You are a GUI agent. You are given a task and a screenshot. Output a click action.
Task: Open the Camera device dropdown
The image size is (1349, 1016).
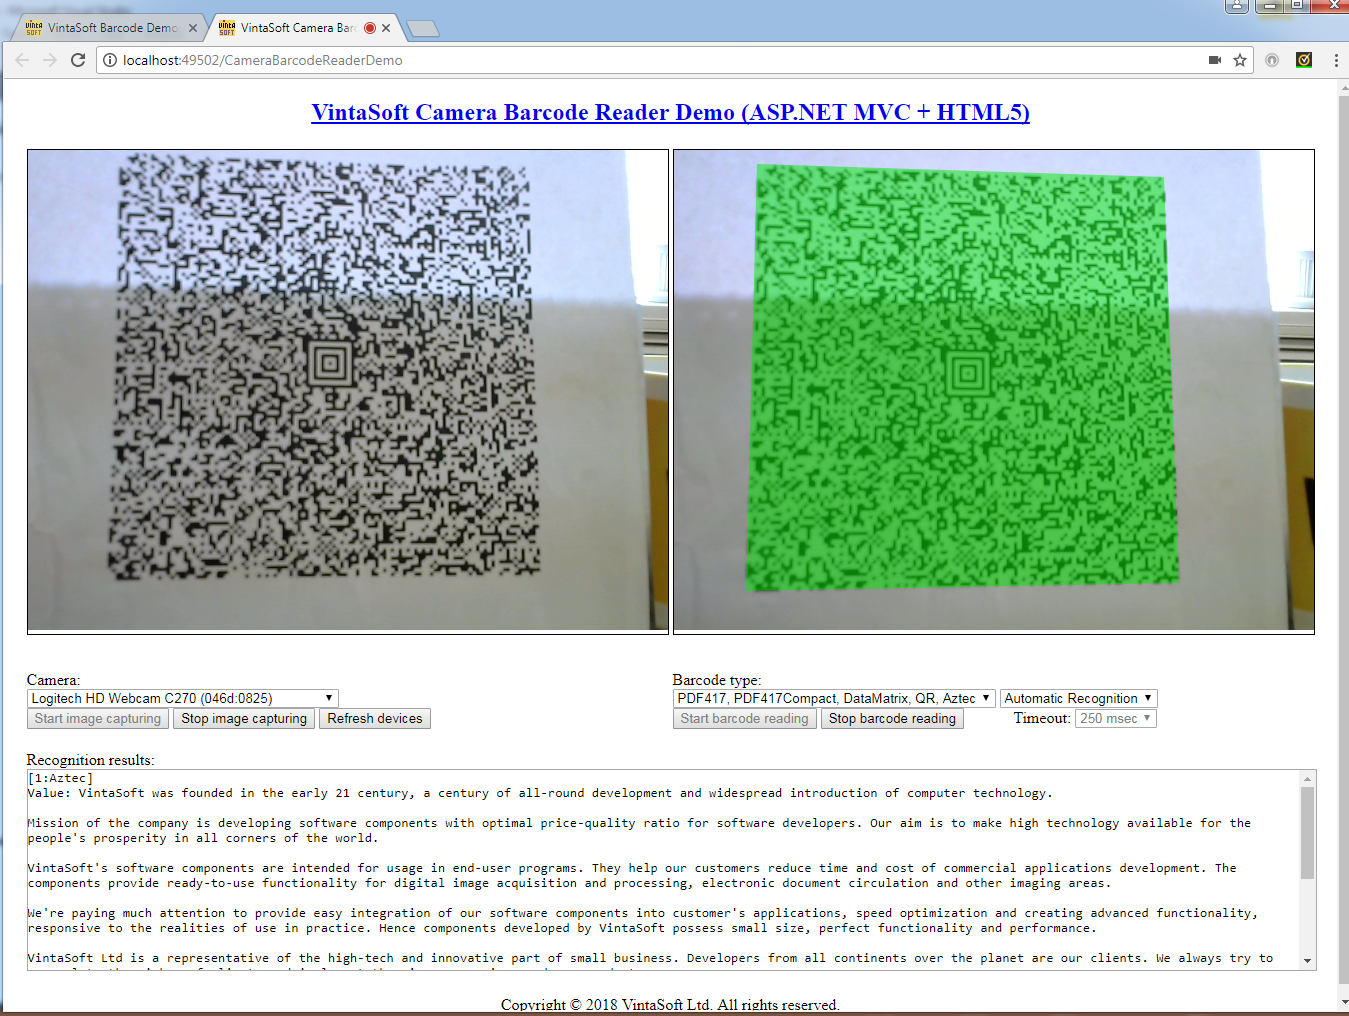click(182, 698)
